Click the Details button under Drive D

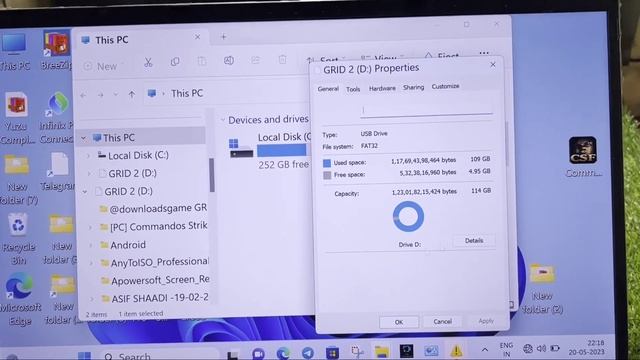[x=474, y=241]
